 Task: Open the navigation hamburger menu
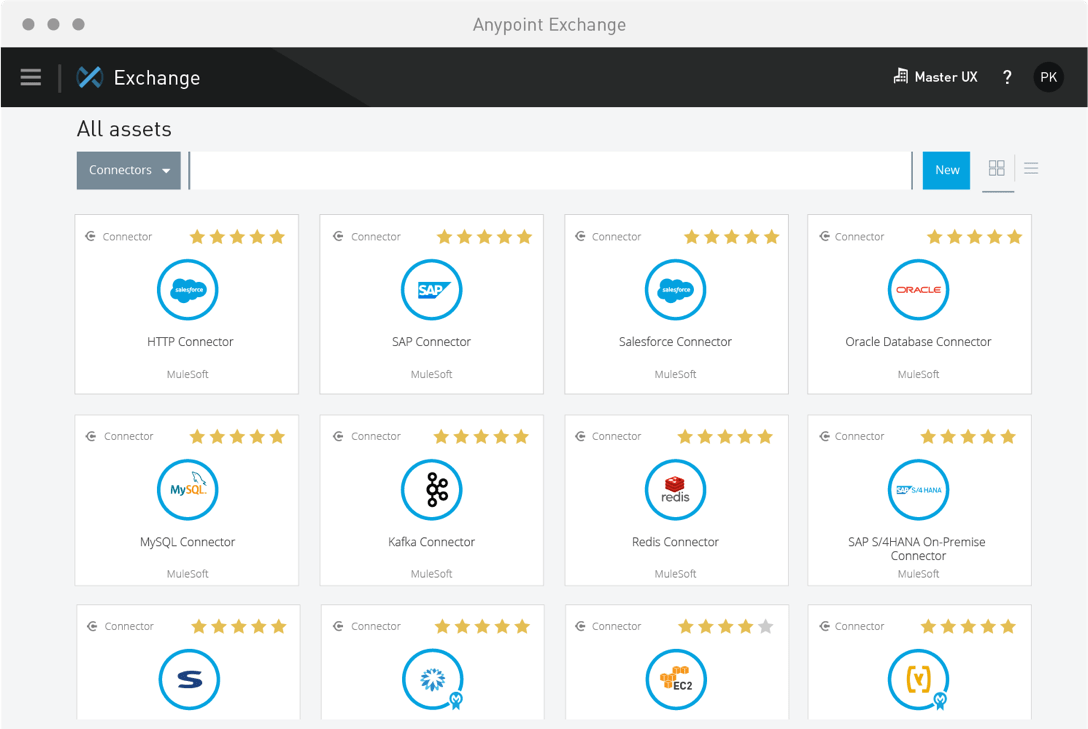[x=30, y=77]
